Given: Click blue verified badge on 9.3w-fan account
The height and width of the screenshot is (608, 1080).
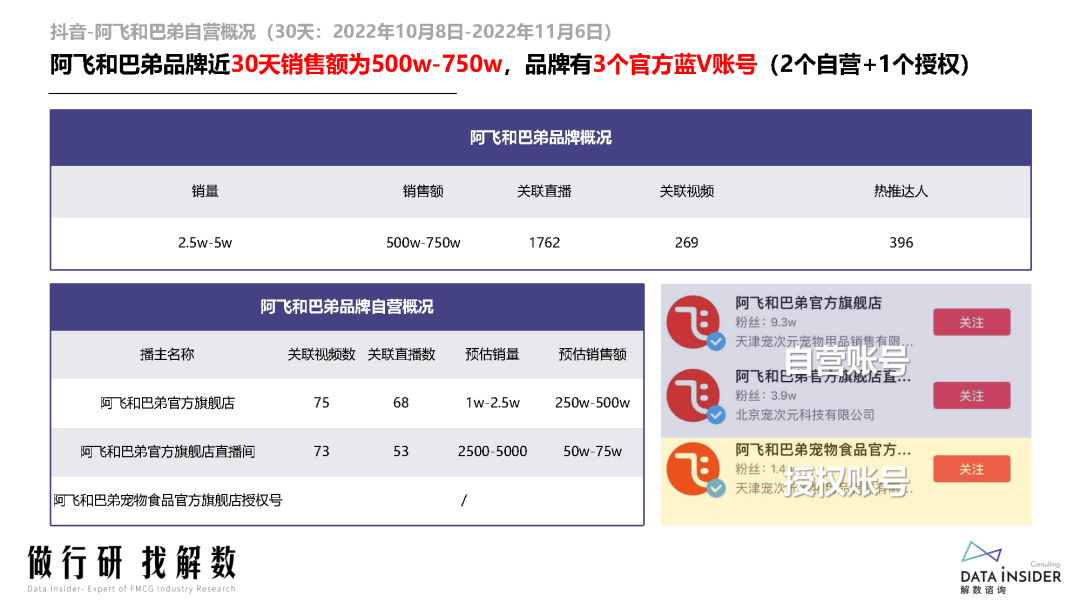Looking at the screenshot, I should pyautogui.click(x=716, y=341).
